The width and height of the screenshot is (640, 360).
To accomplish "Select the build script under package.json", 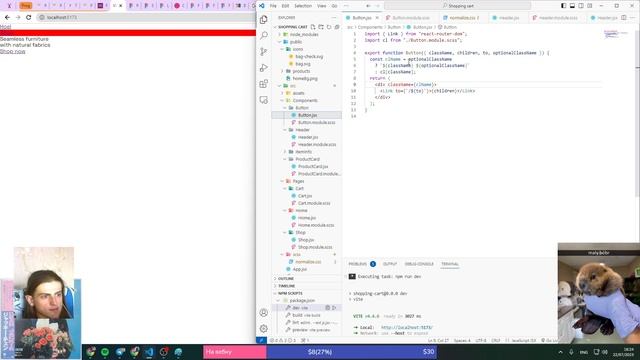I will tap(306, 315).
